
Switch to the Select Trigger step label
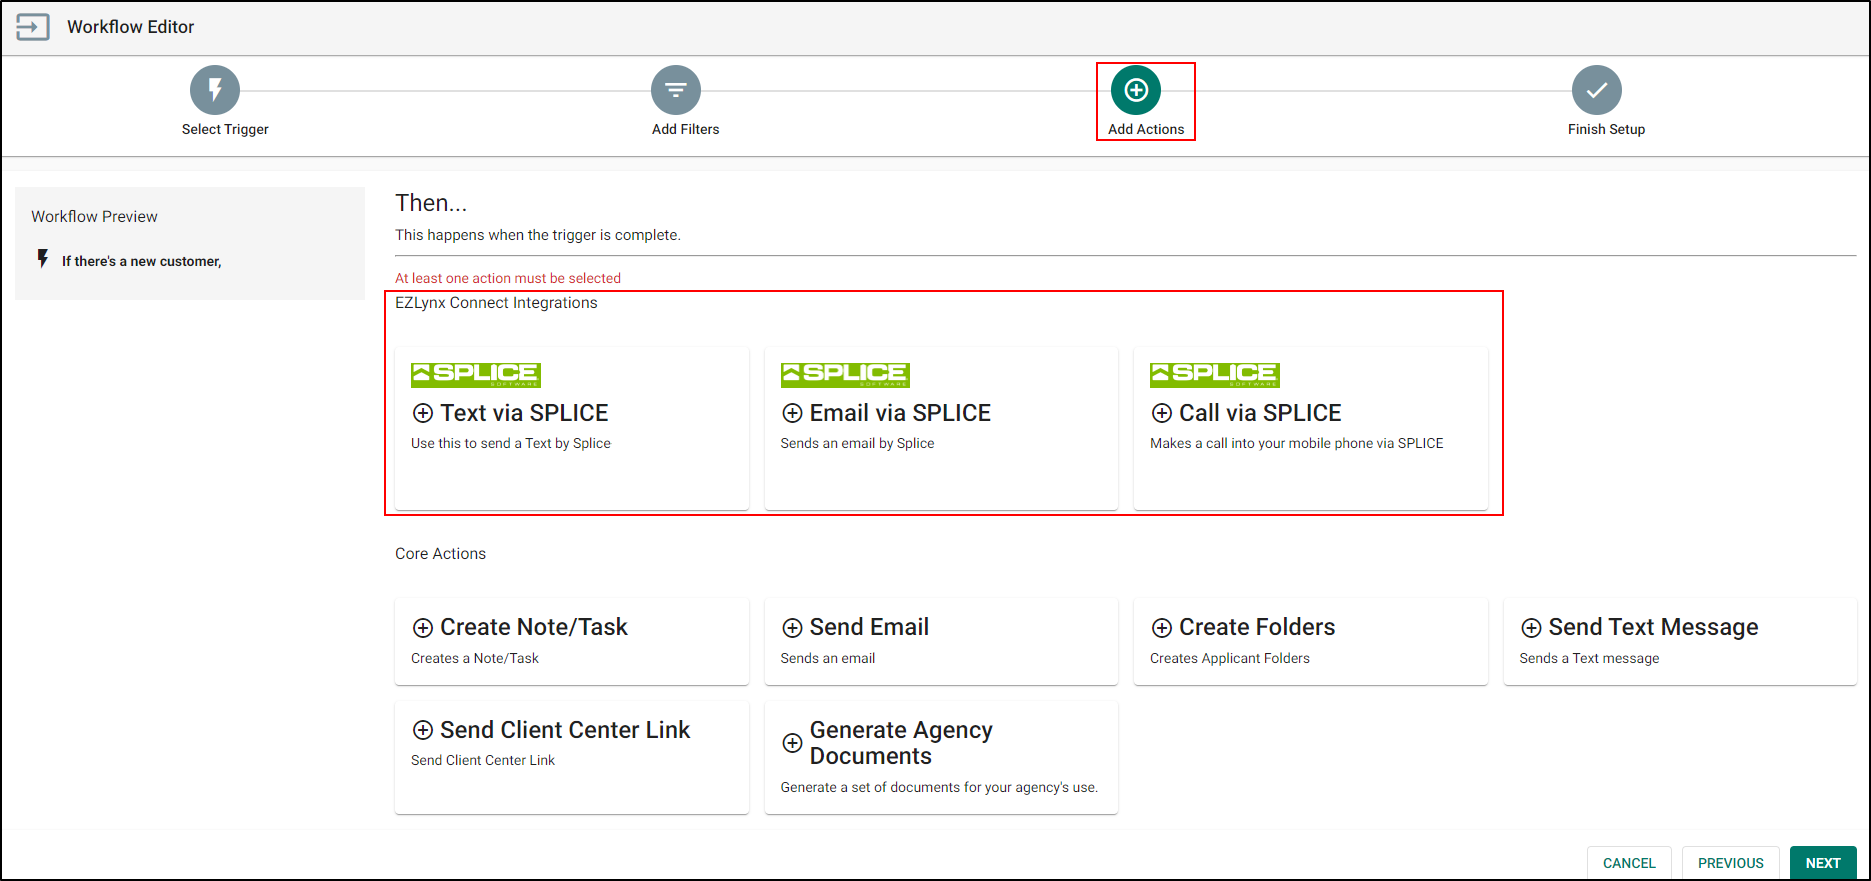(225, 129)
